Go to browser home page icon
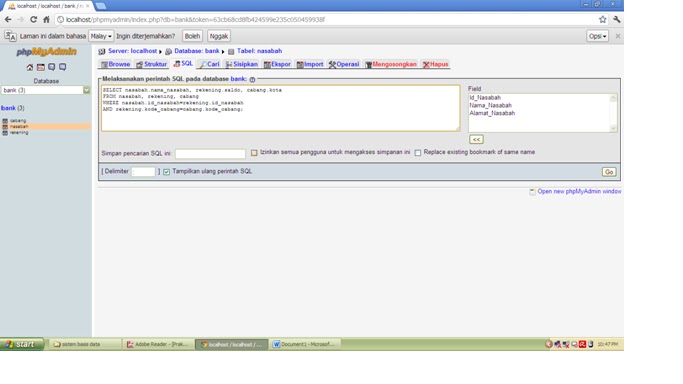This screenshot has height=384, width=683. (x=46, y=20)
